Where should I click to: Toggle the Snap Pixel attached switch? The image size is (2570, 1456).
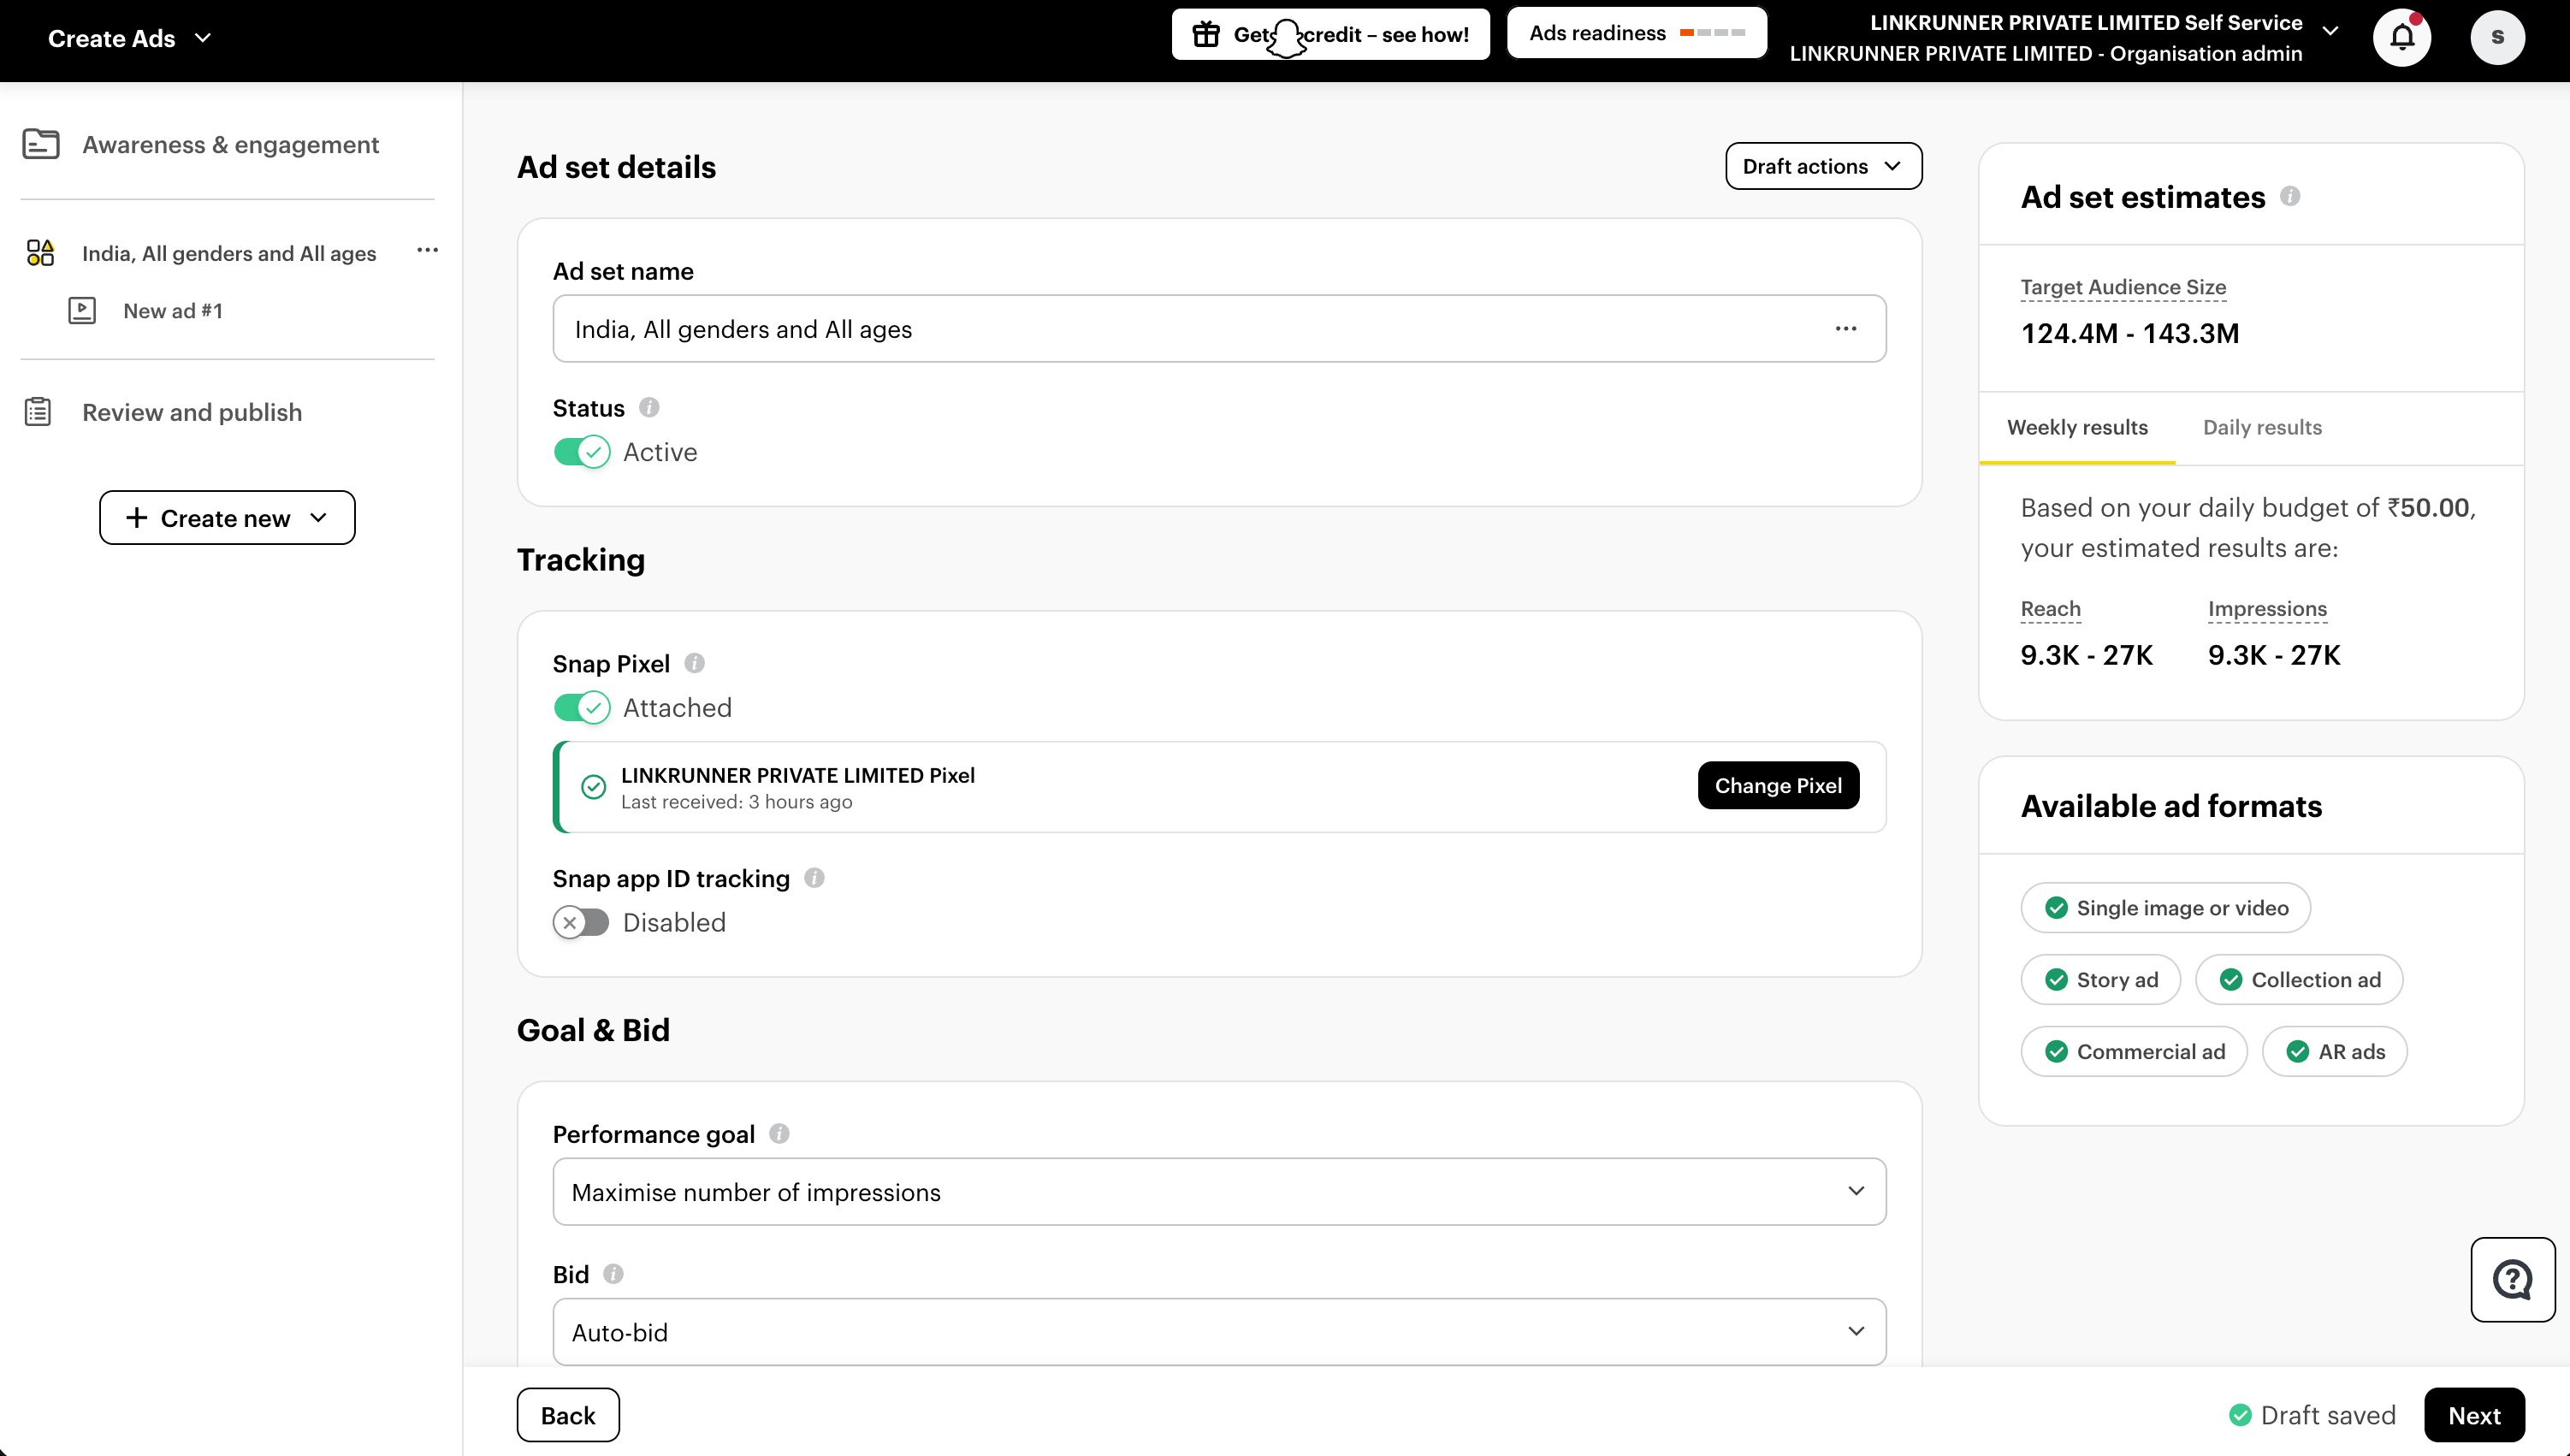581,707
